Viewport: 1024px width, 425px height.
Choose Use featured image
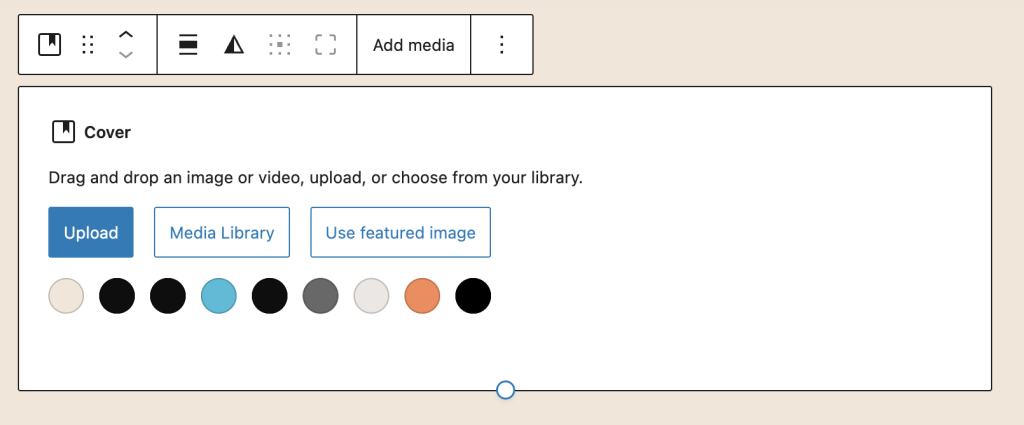(400, 232)
